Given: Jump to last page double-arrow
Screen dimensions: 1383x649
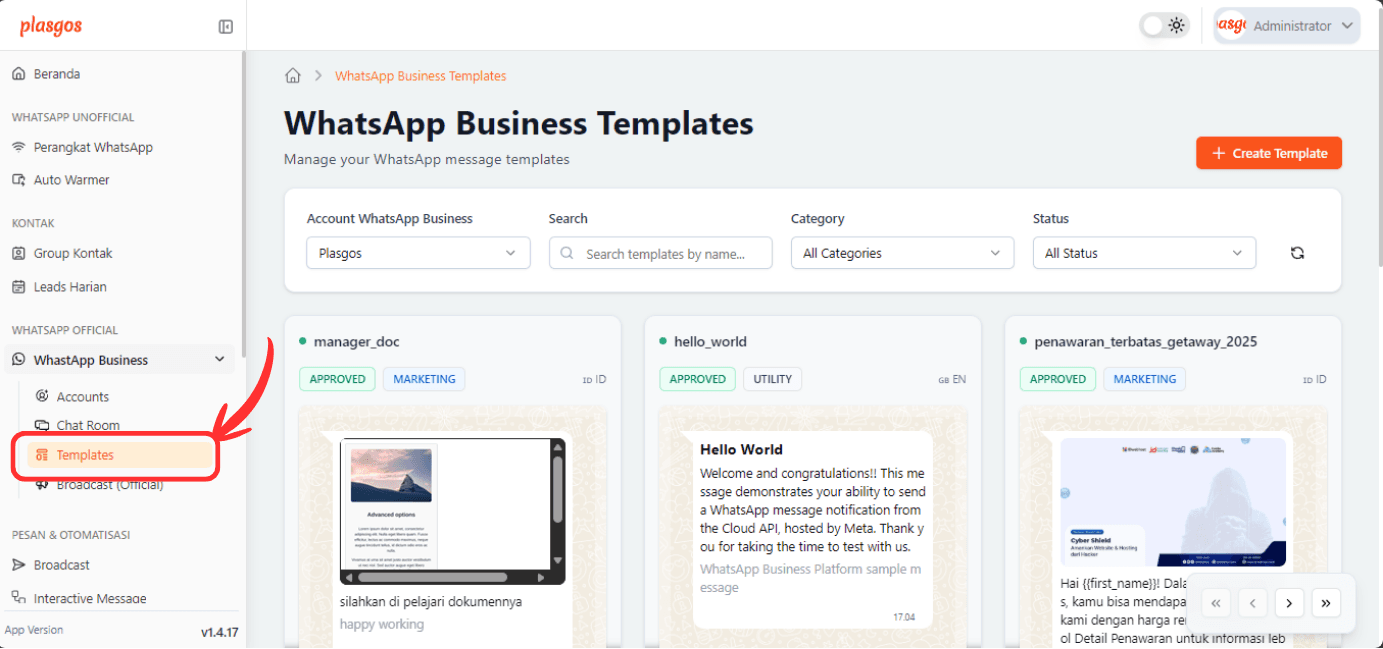Looking at the screenshot, I should tap(1325, 603).
